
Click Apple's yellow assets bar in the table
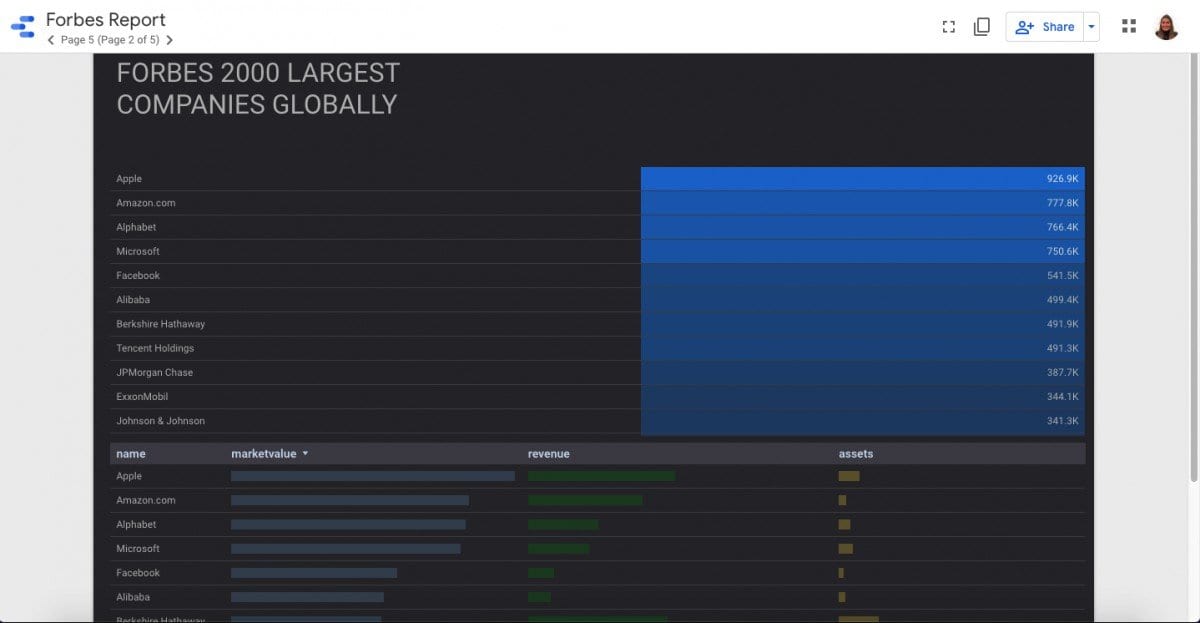pos(849,476)
